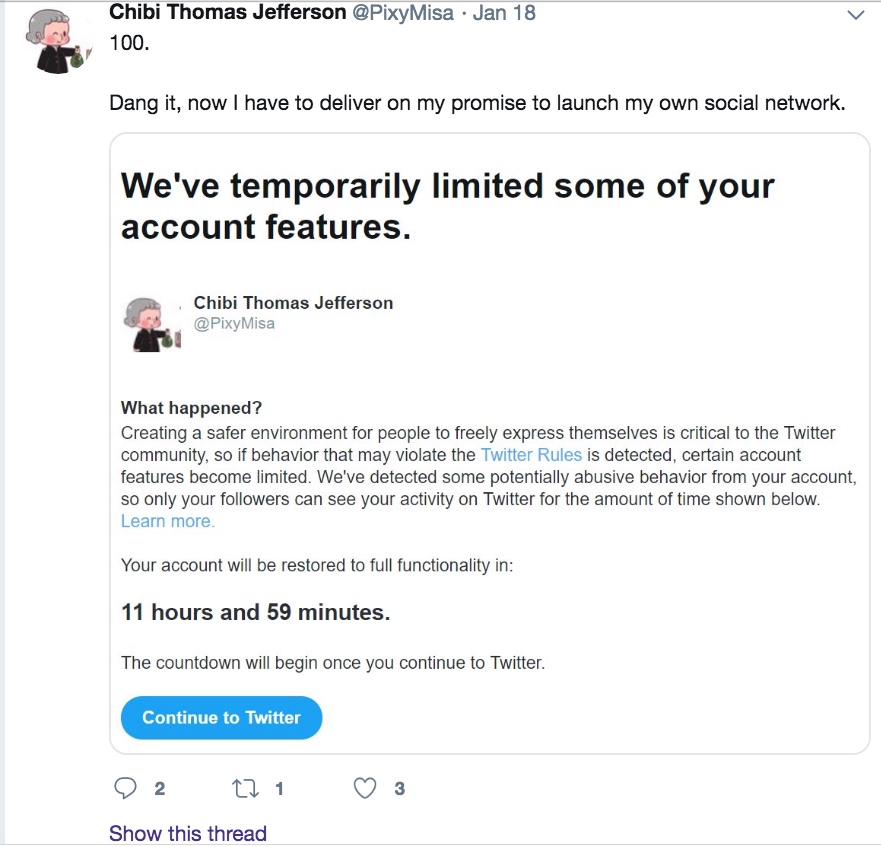881x847 pixels.
Task: Open the Twitter Rules link
Action: click(531, 455)
